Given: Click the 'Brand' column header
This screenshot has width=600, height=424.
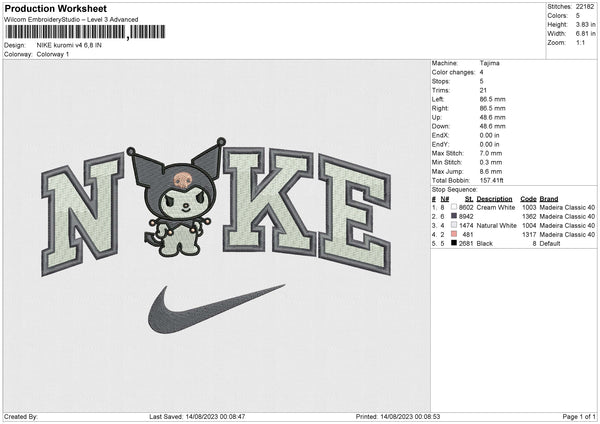Looking at the screenshot, I should [x=549, y=199].
